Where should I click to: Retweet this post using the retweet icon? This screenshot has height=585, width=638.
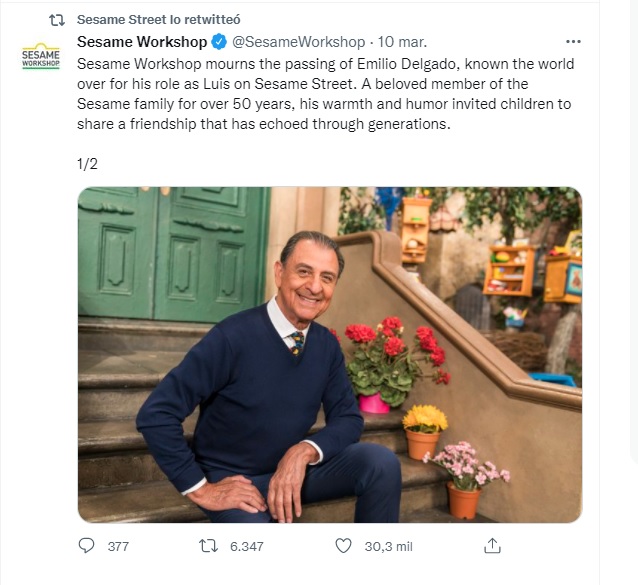(x=208, y=546)
